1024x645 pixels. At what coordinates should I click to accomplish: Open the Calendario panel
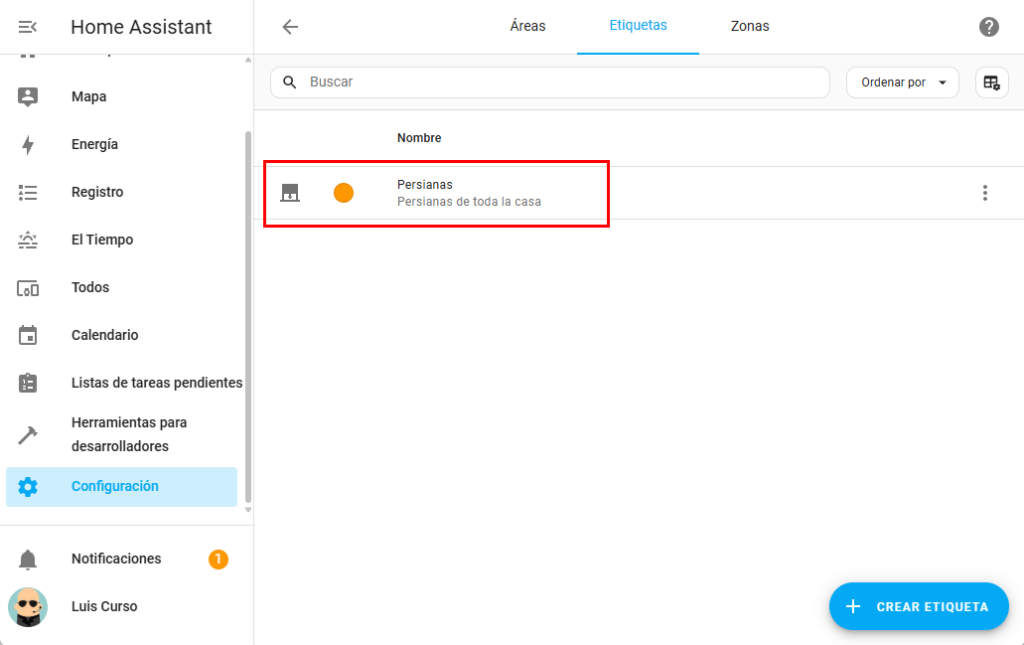pos(104,335)
